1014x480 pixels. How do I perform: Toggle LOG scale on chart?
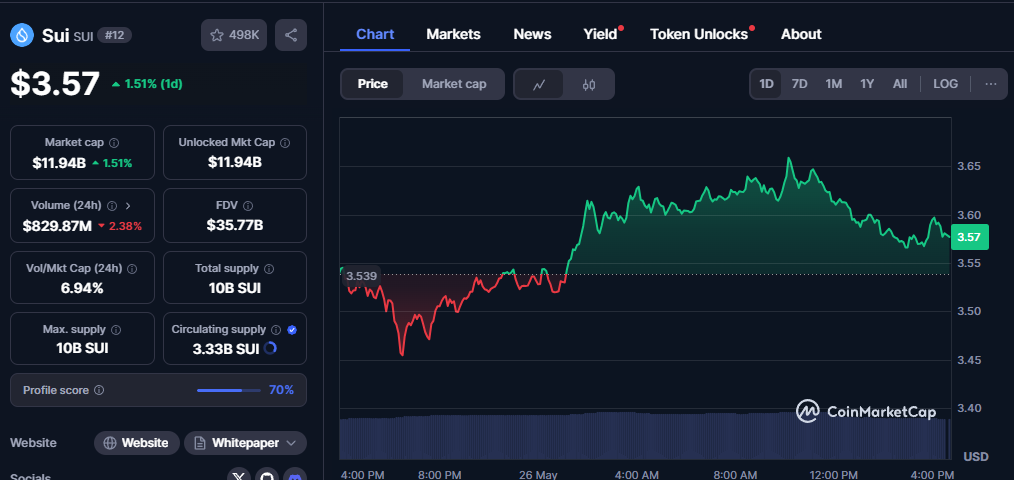[945, 84]
